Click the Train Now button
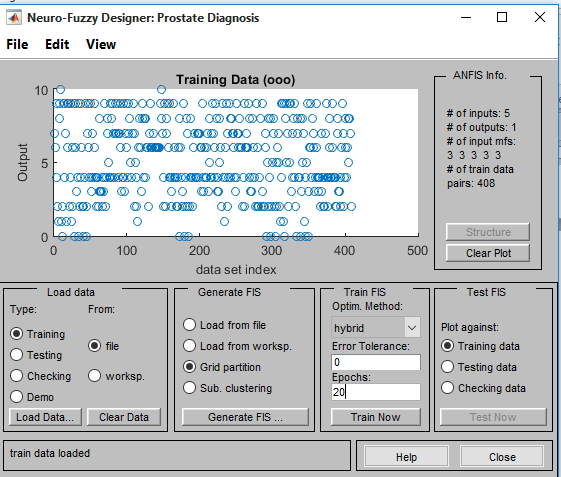This screenshot has width=561, height=477. (376, 417)
